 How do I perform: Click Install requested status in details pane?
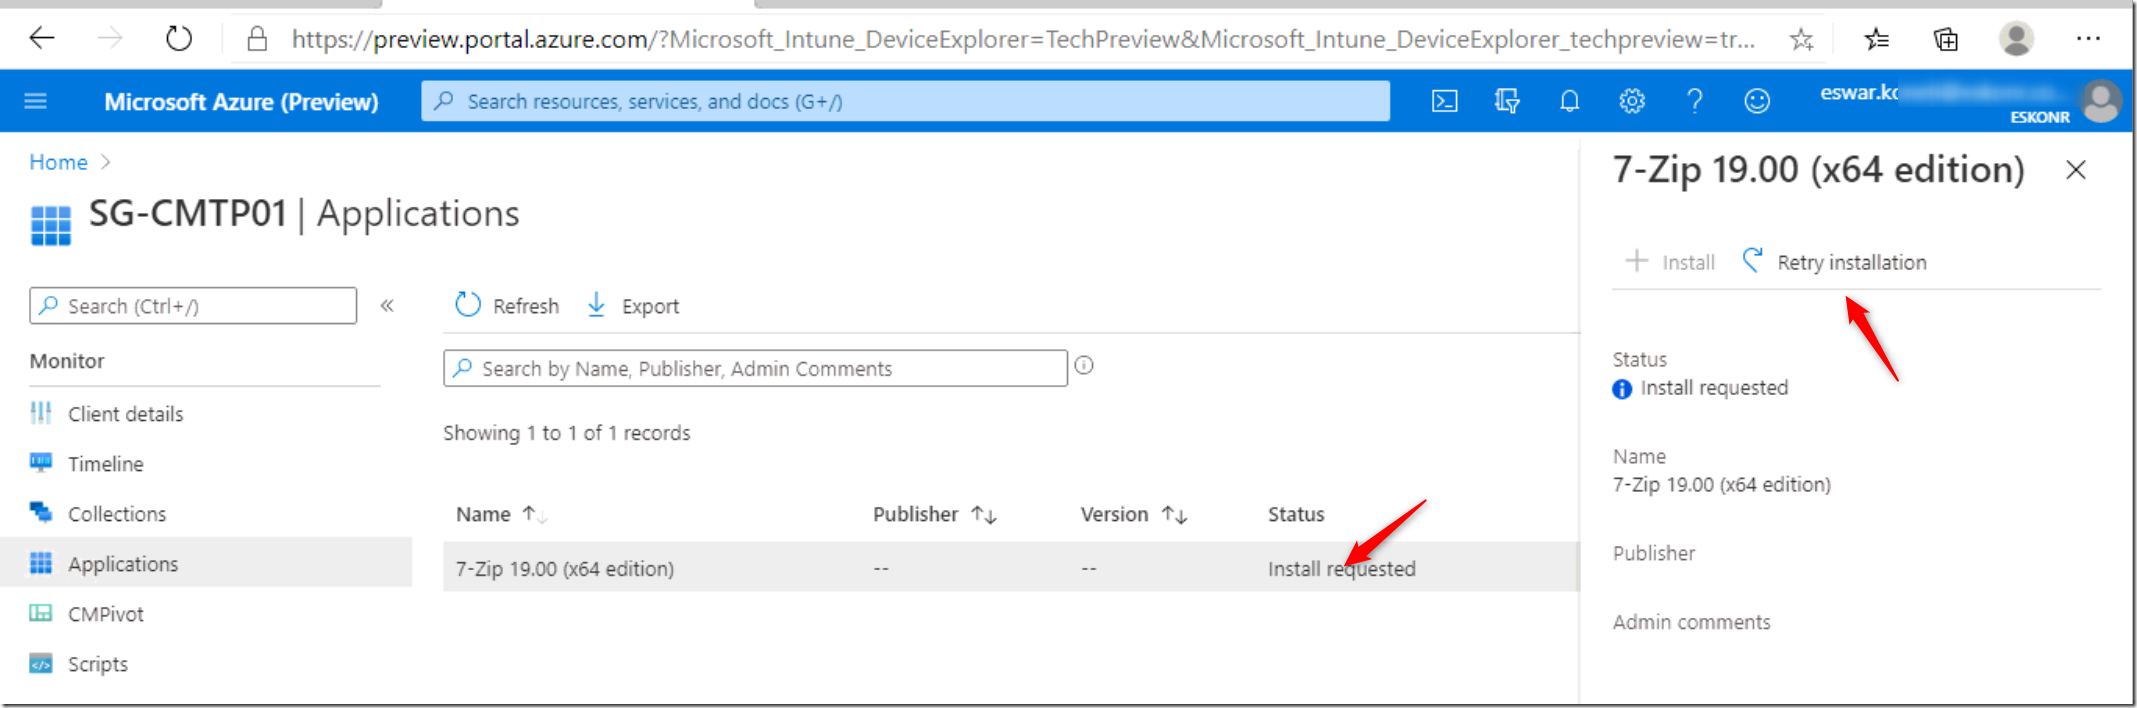click(1713, 388)
